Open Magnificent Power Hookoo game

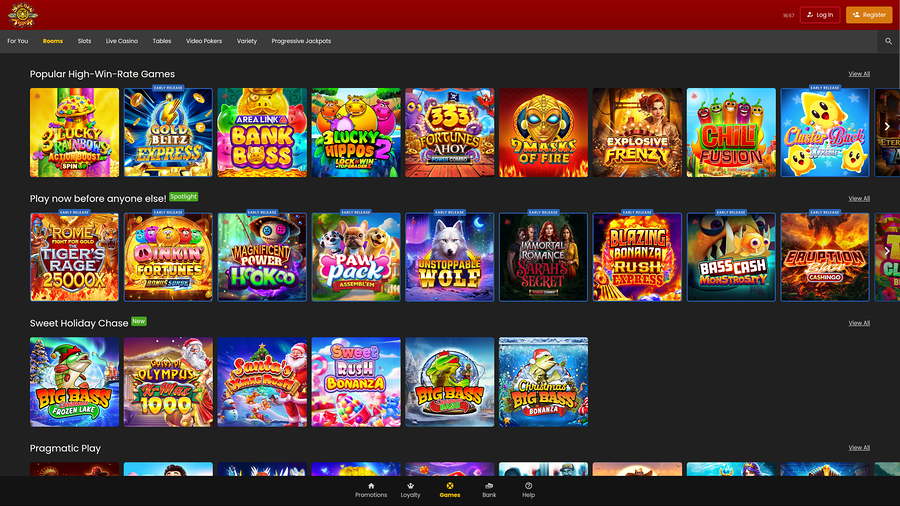[262, 257]
